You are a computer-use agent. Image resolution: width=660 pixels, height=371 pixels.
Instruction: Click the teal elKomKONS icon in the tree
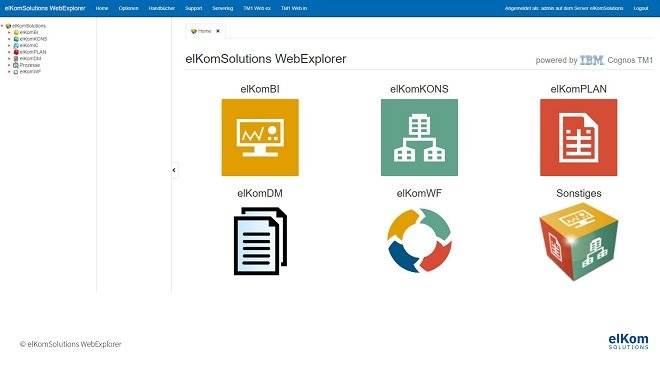[x=16, y=39]
